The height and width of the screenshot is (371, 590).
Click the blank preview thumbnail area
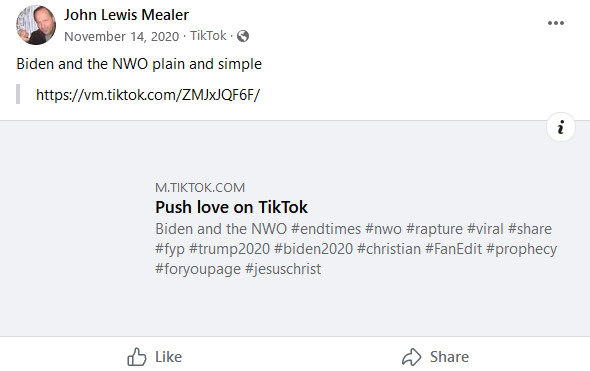tap(75, 228)
